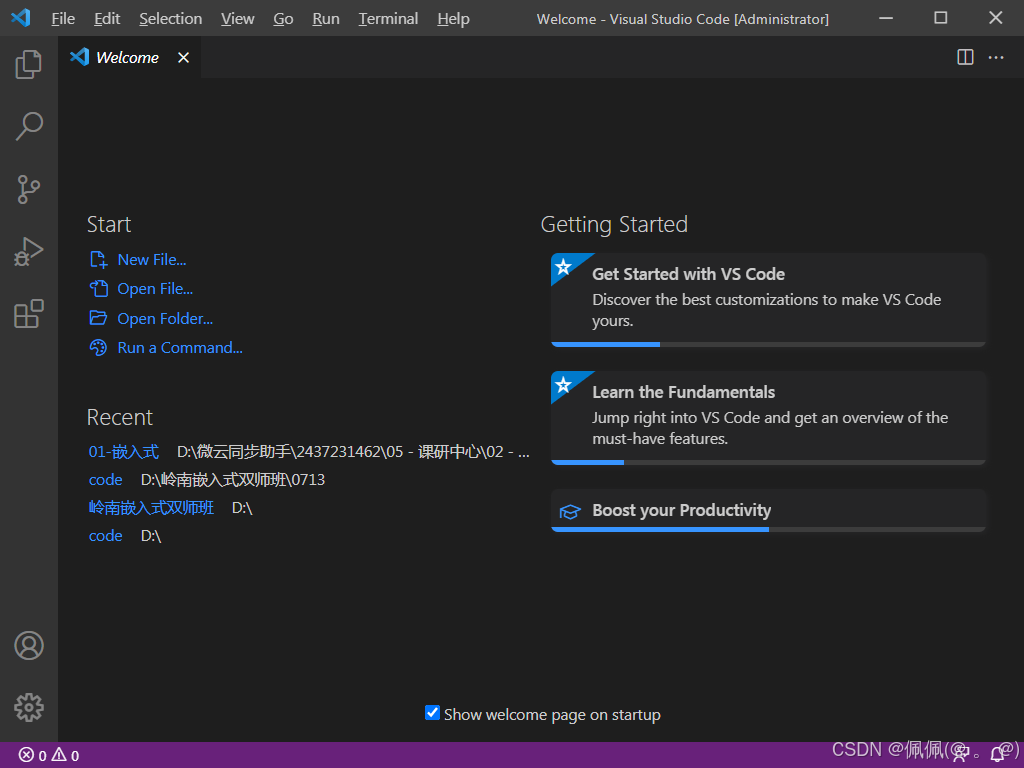The width and height of the screenshot is (1024, 768).
Task: Click star badge on Get Started card
Action: [x=564, y=266]
